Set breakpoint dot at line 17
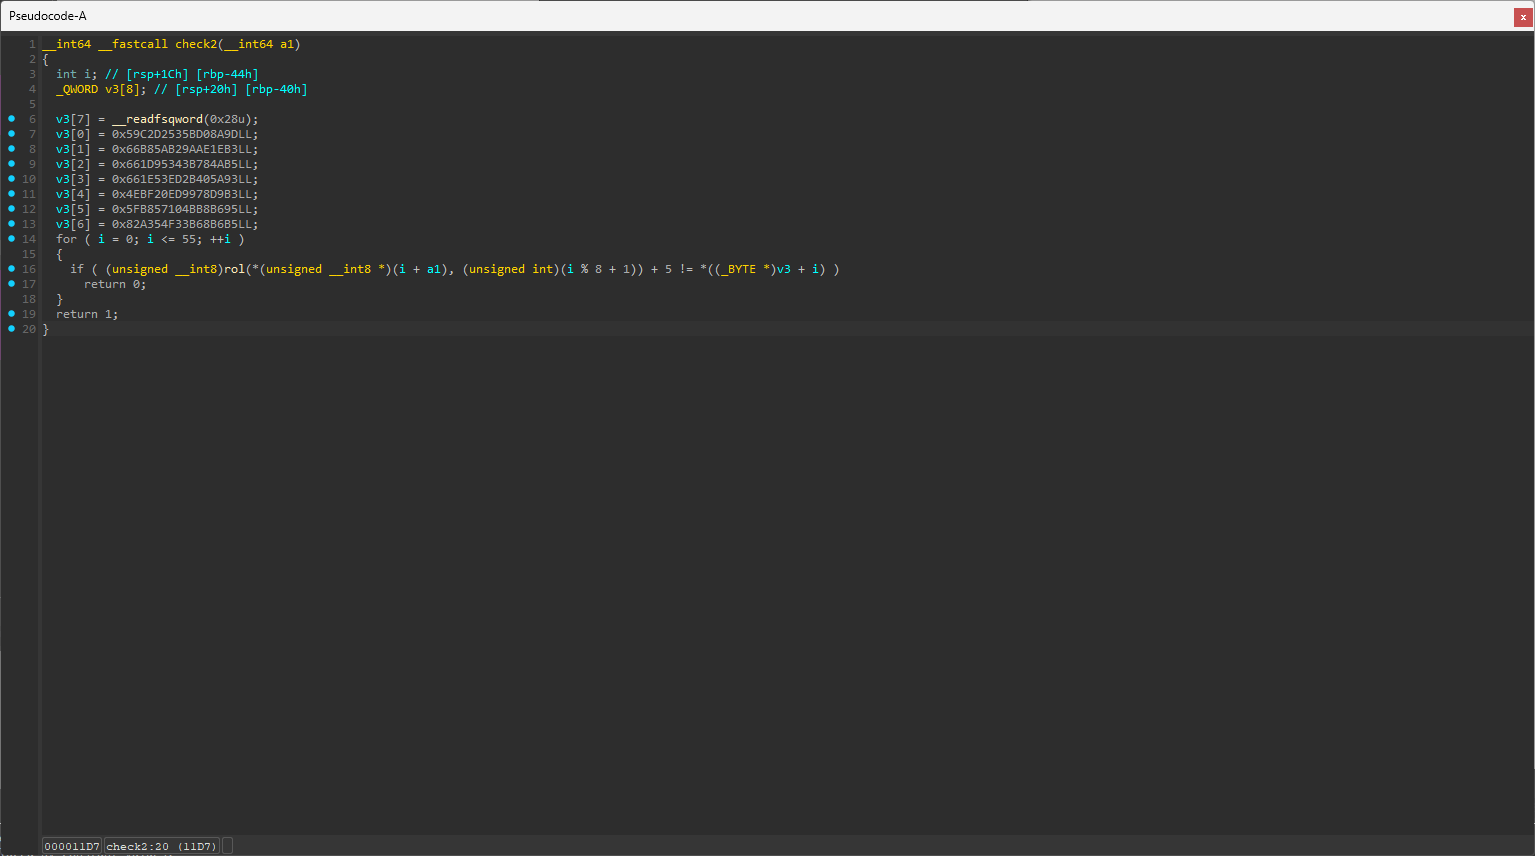 tap(12, 284)
